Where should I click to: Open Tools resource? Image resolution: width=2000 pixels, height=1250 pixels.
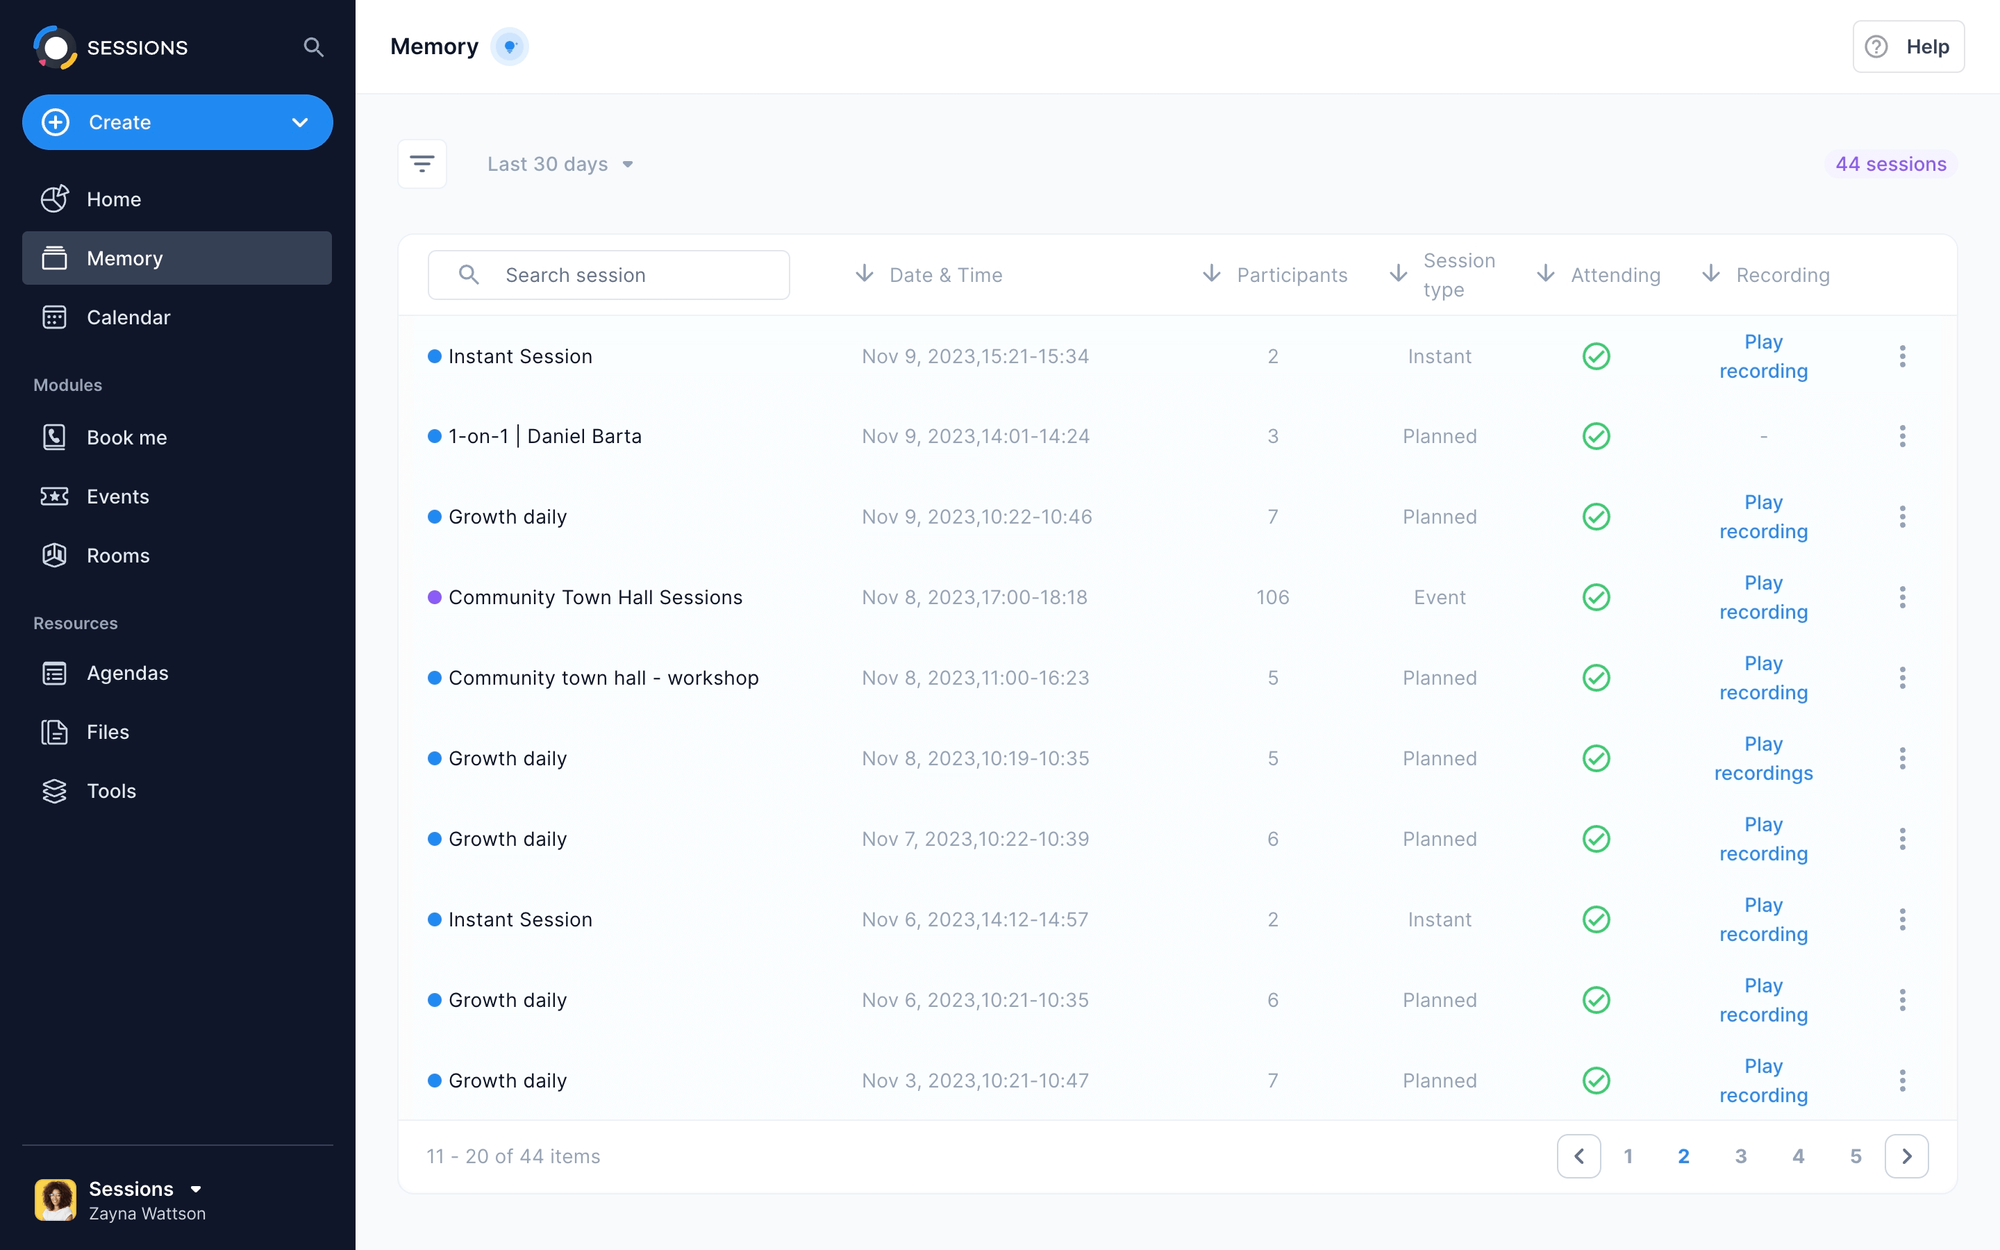pos(177,791)
